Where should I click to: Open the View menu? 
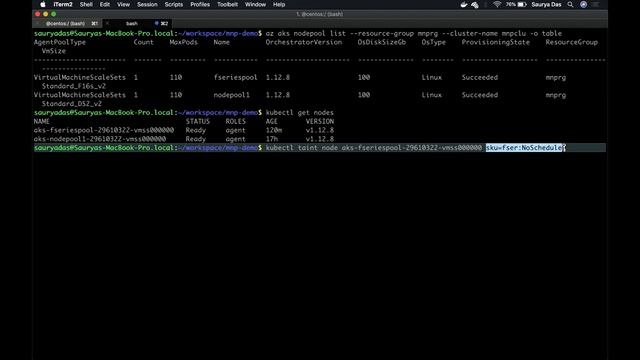(x=123, y=4)
